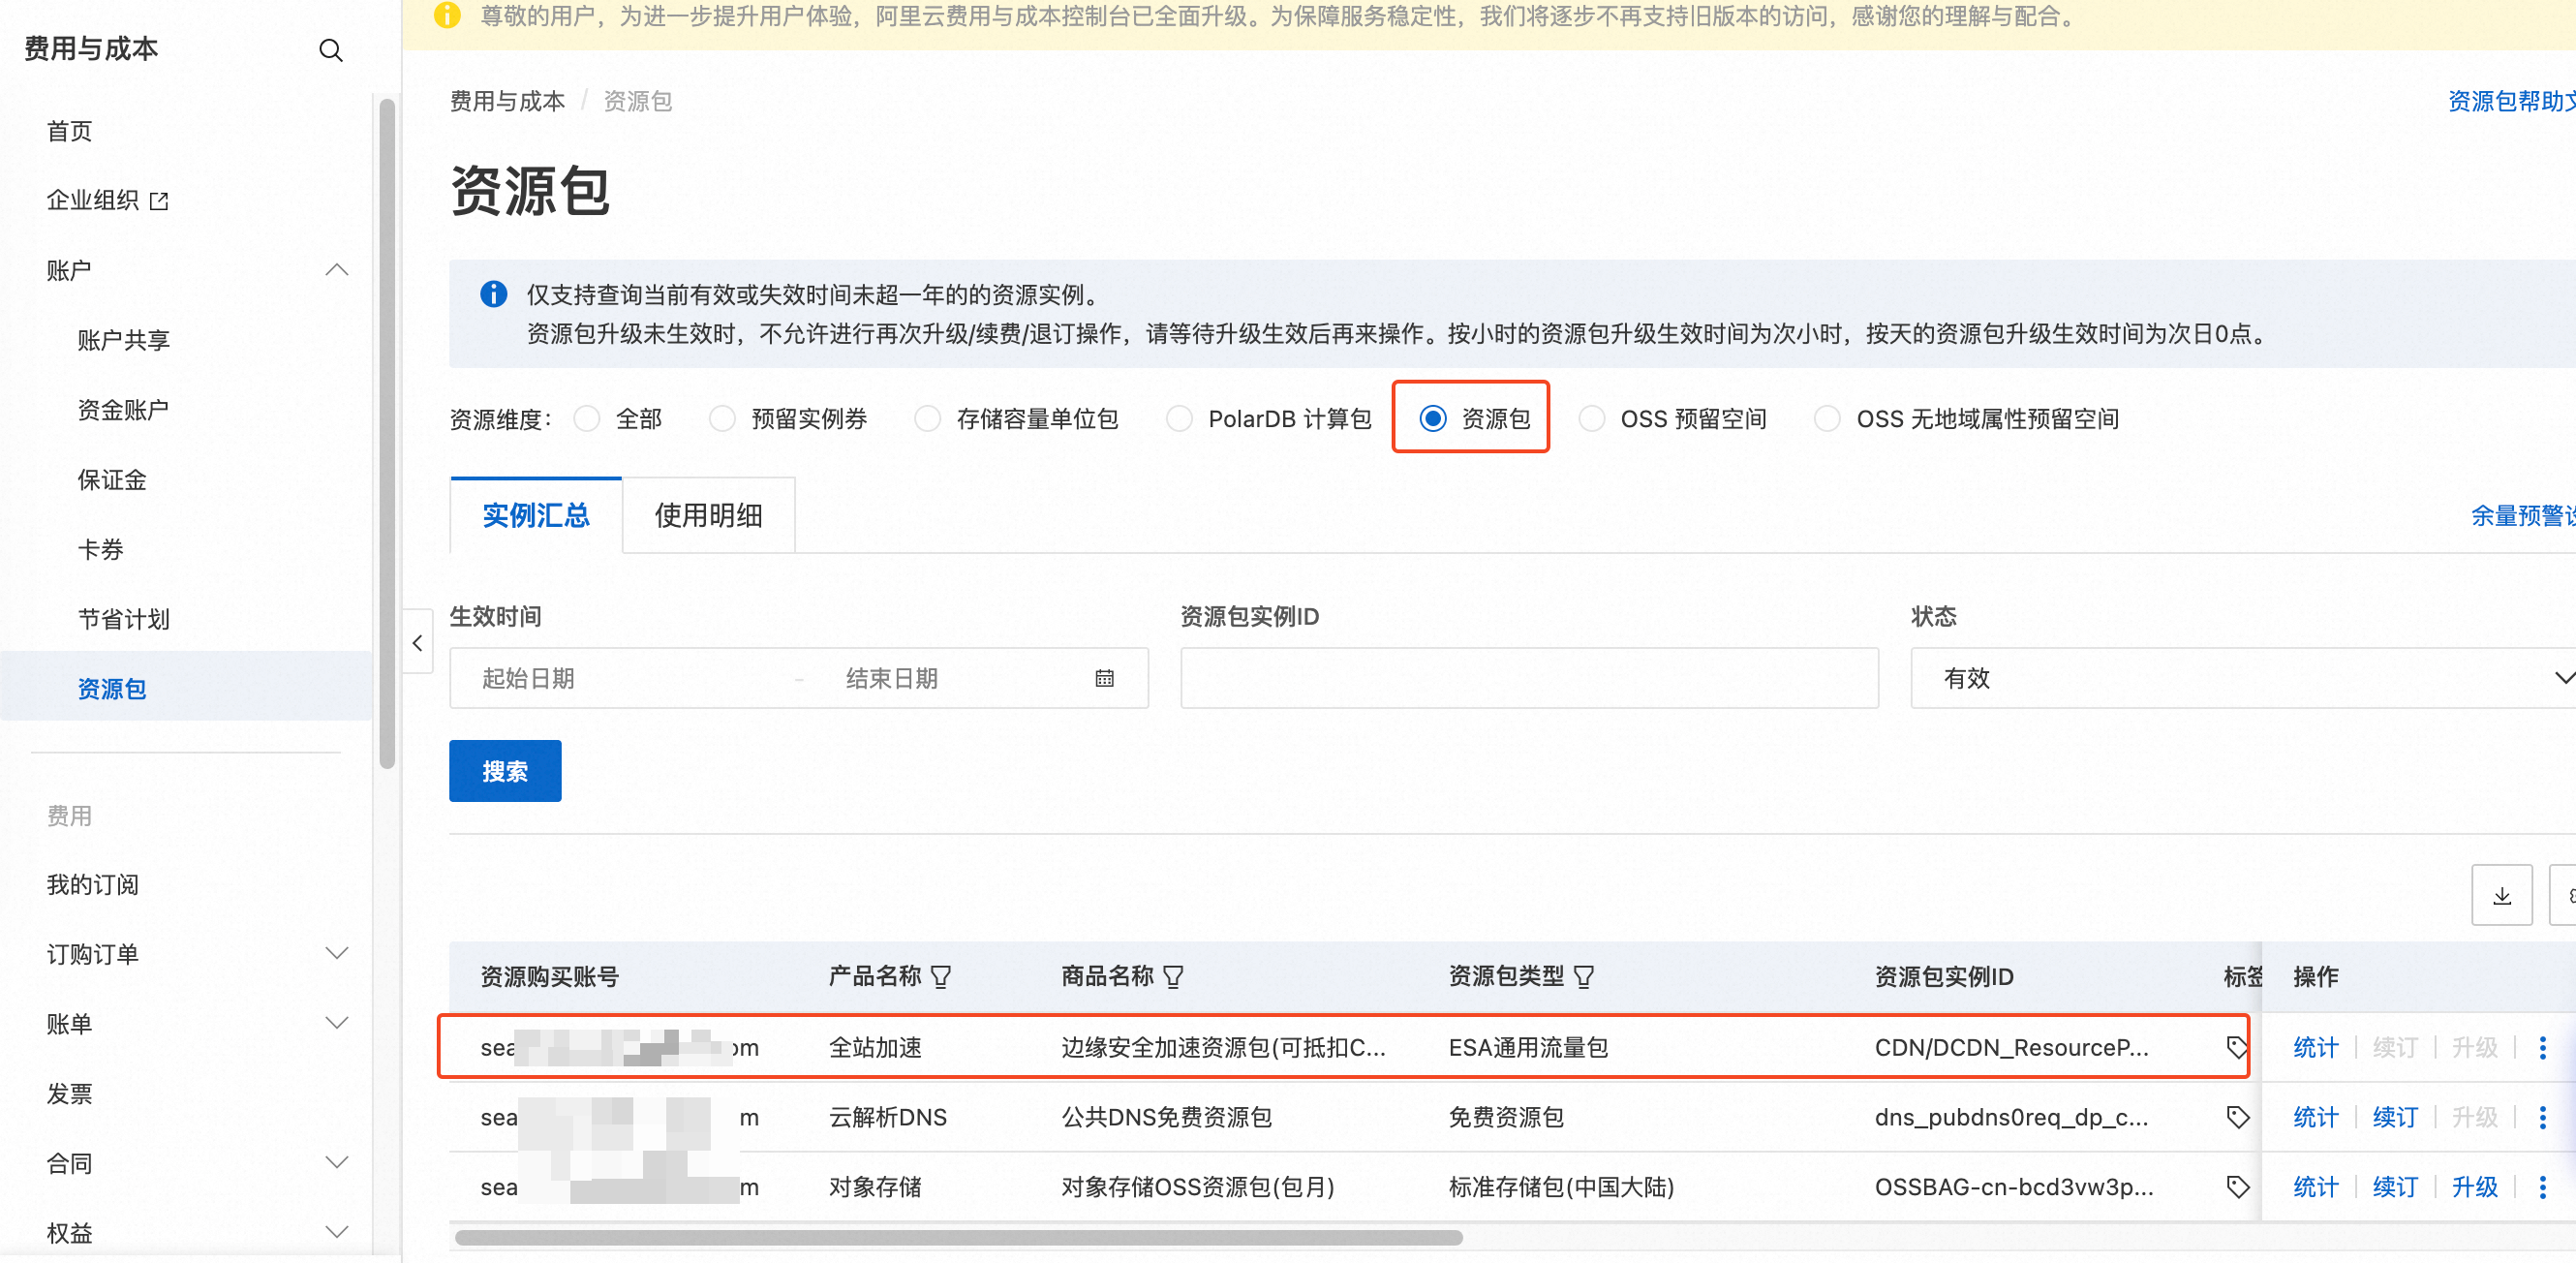Click the filter icon next to 资源包类型
The width and height of the screenshot is (2576, 1263).
point(1584,976)
